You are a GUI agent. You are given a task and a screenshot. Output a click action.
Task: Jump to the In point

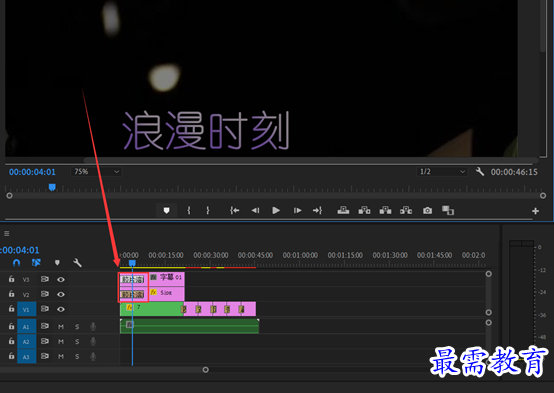tap(235, 211)
